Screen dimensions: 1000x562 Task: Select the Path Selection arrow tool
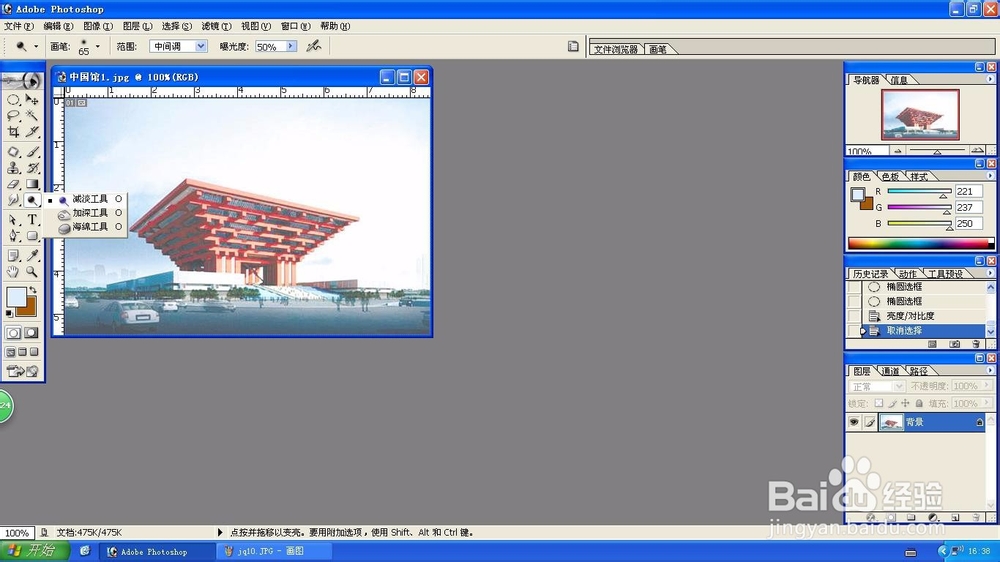click(x=13, y=220)
